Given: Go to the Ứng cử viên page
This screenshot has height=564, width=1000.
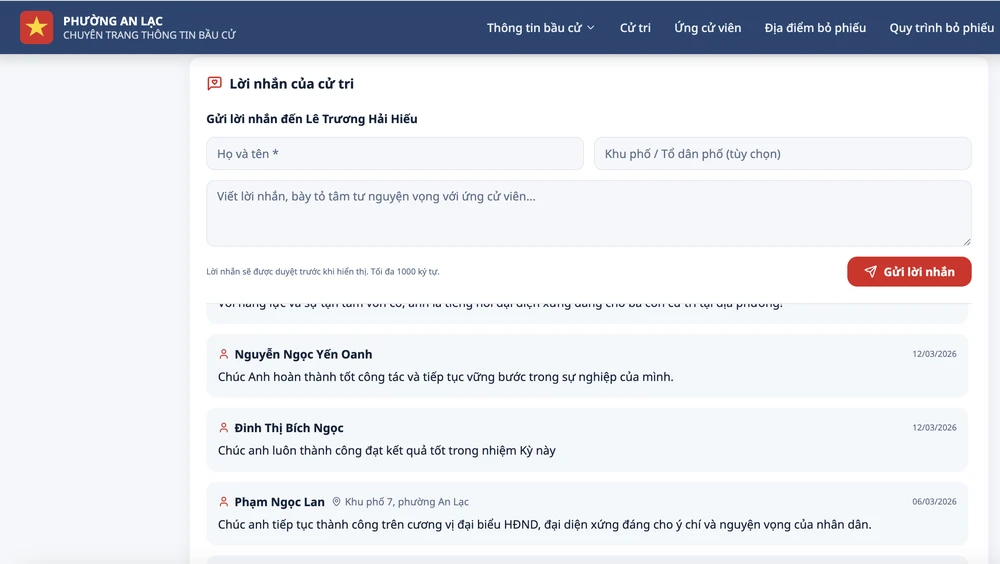Looking at the screenshot, I should pos(707,28).
